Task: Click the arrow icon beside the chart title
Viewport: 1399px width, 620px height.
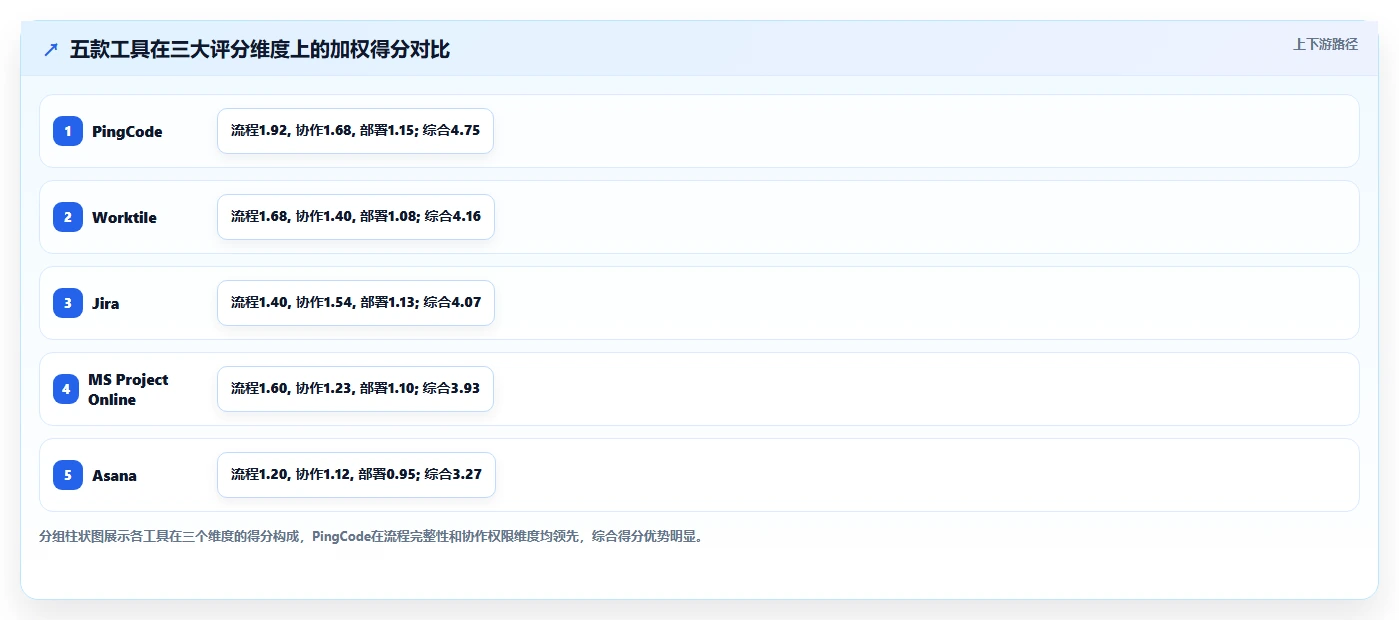Action: tap(51, 50)
